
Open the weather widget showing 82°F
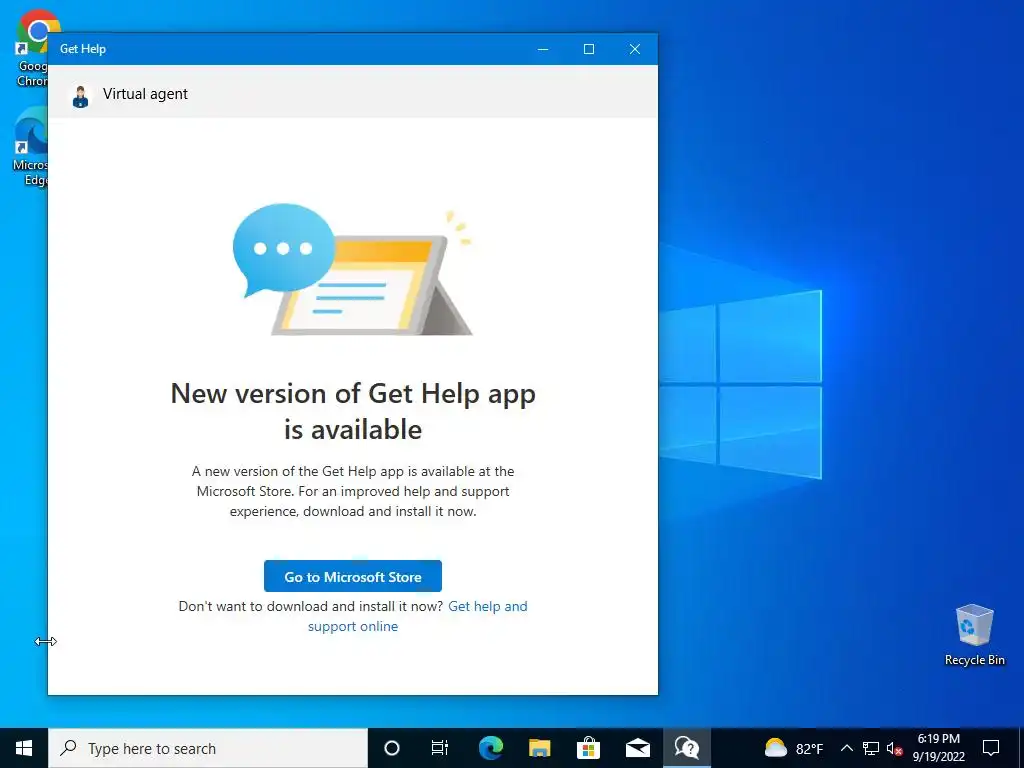(793, 748)
